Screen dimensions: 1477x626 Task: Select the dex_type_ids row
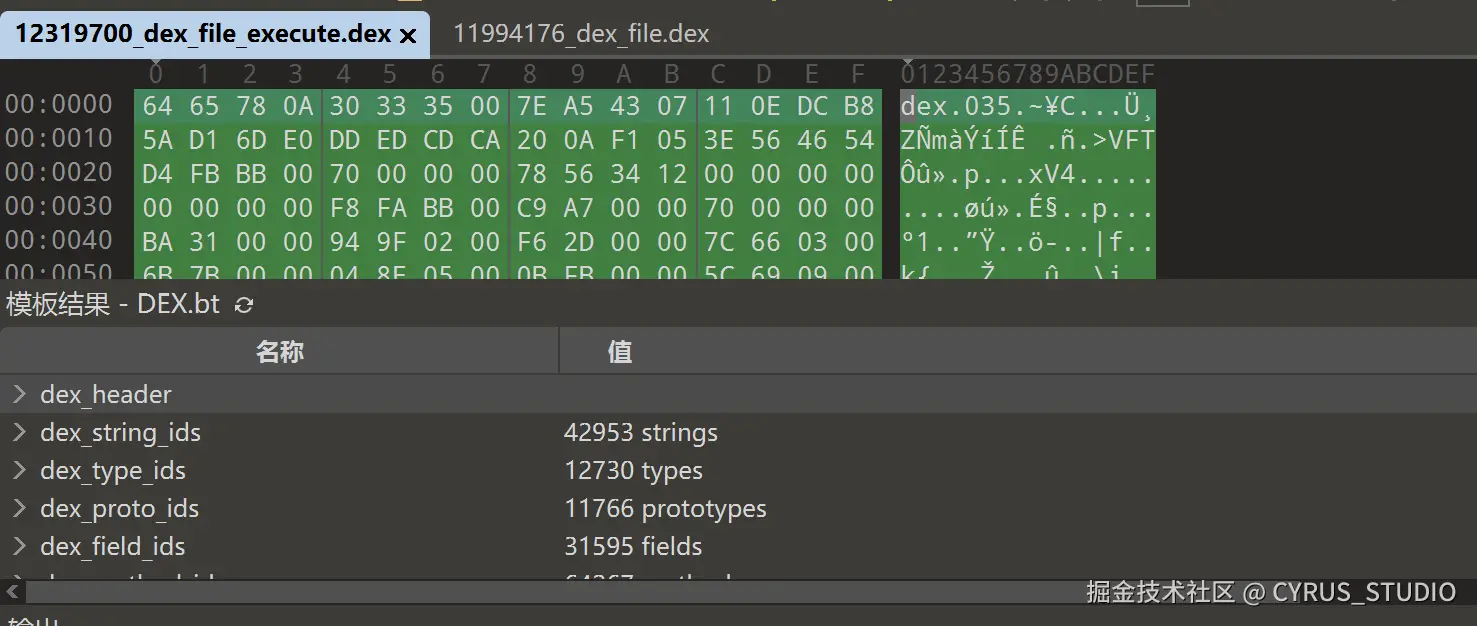click(738, 470)
